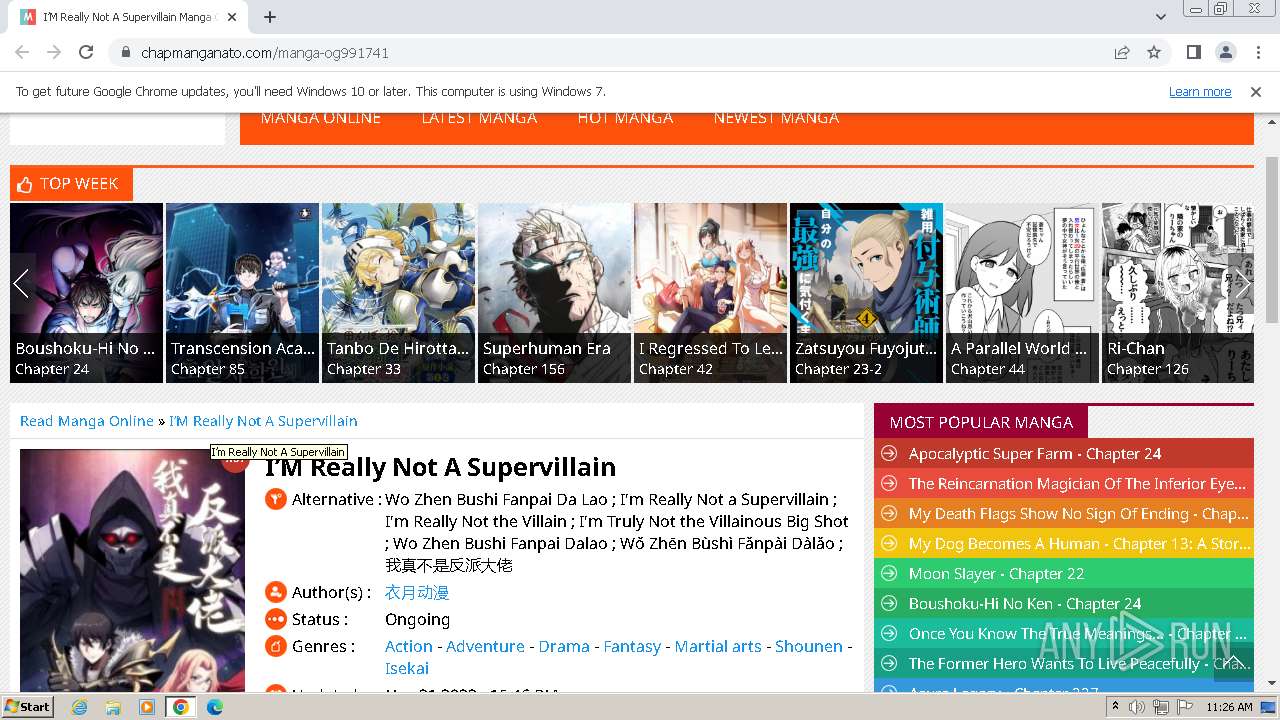The image size is (1280, 720).
Task: Open Boushoku-Hi No Ken thumbnail
Action: pyautogui.click(x=86, y=293)
